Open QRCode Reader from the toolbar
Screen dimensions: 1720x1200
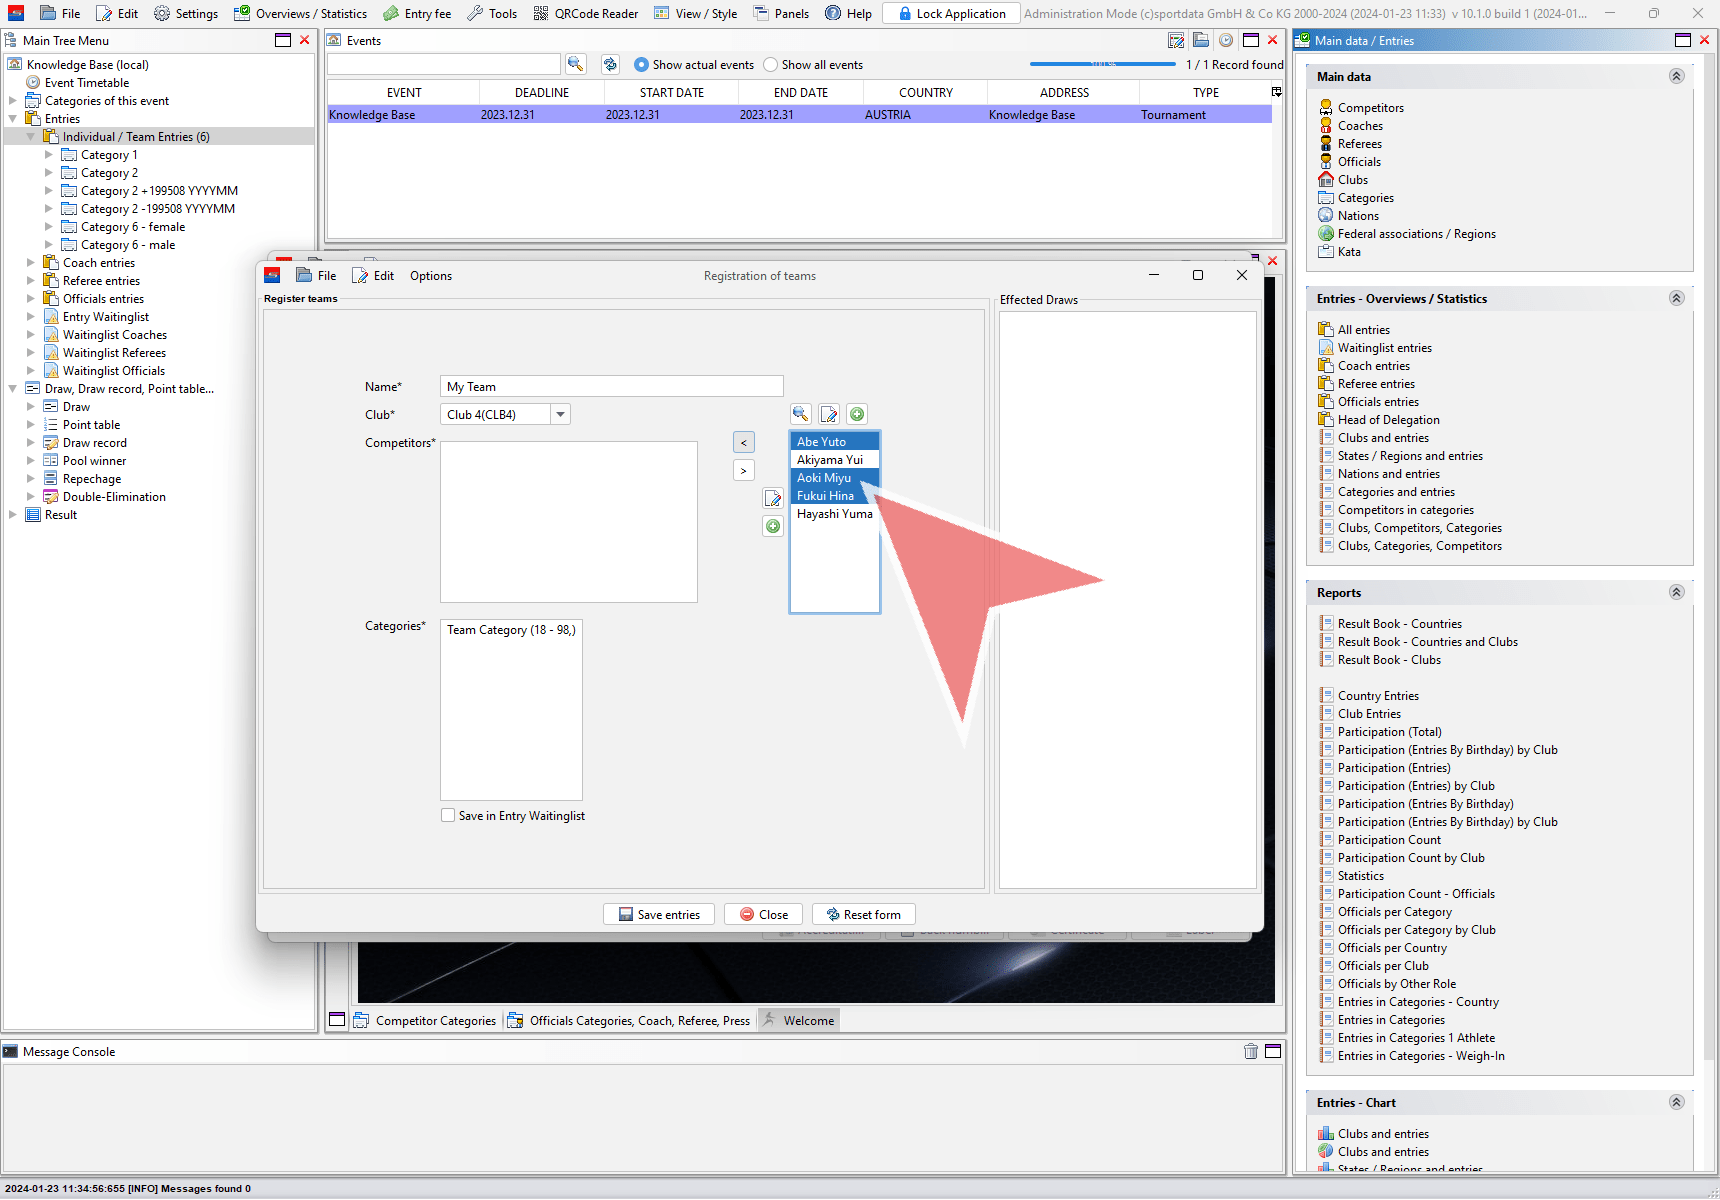click(x=586, y=13)
